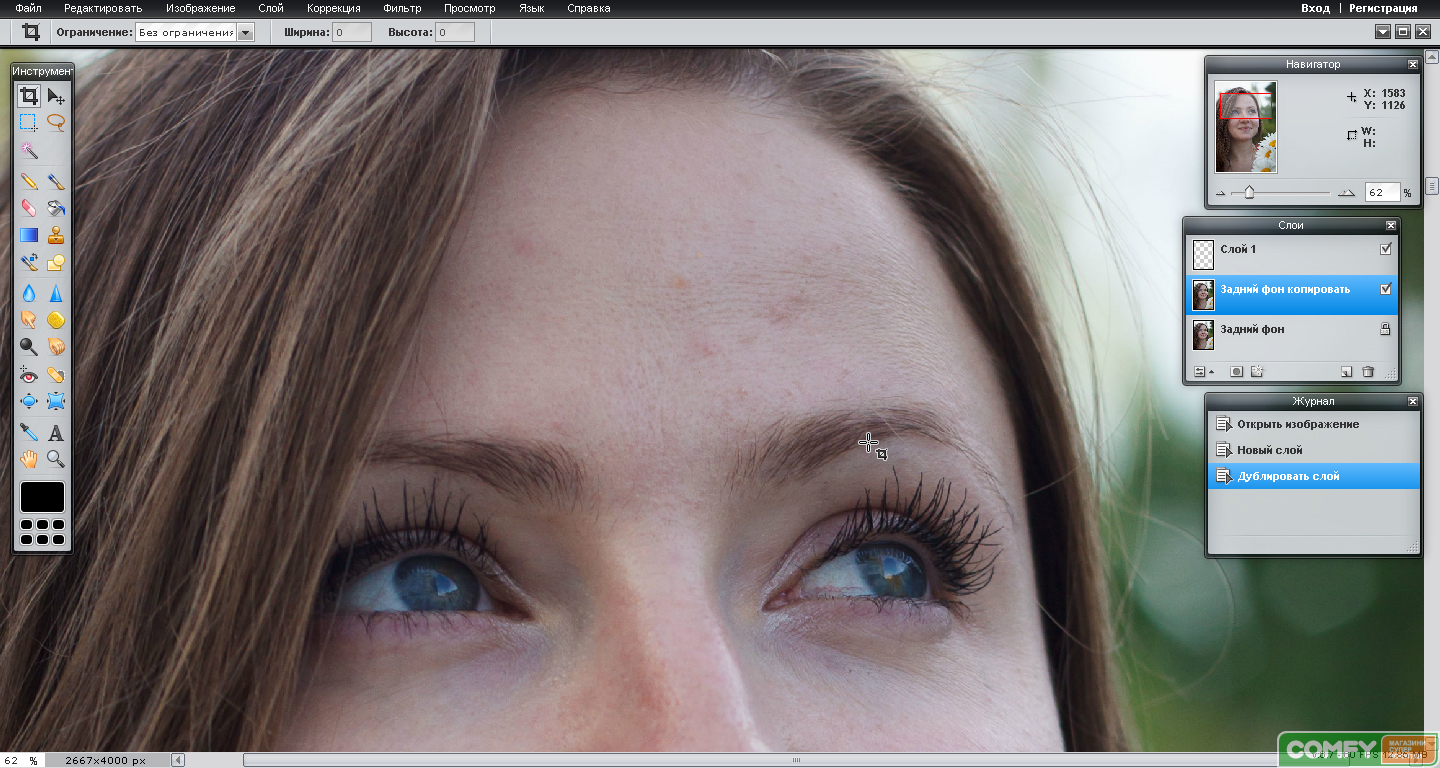Open the Изображение menu
Image resolution: width=1440 pixels, height=768 pixels.
coord(201,8)
